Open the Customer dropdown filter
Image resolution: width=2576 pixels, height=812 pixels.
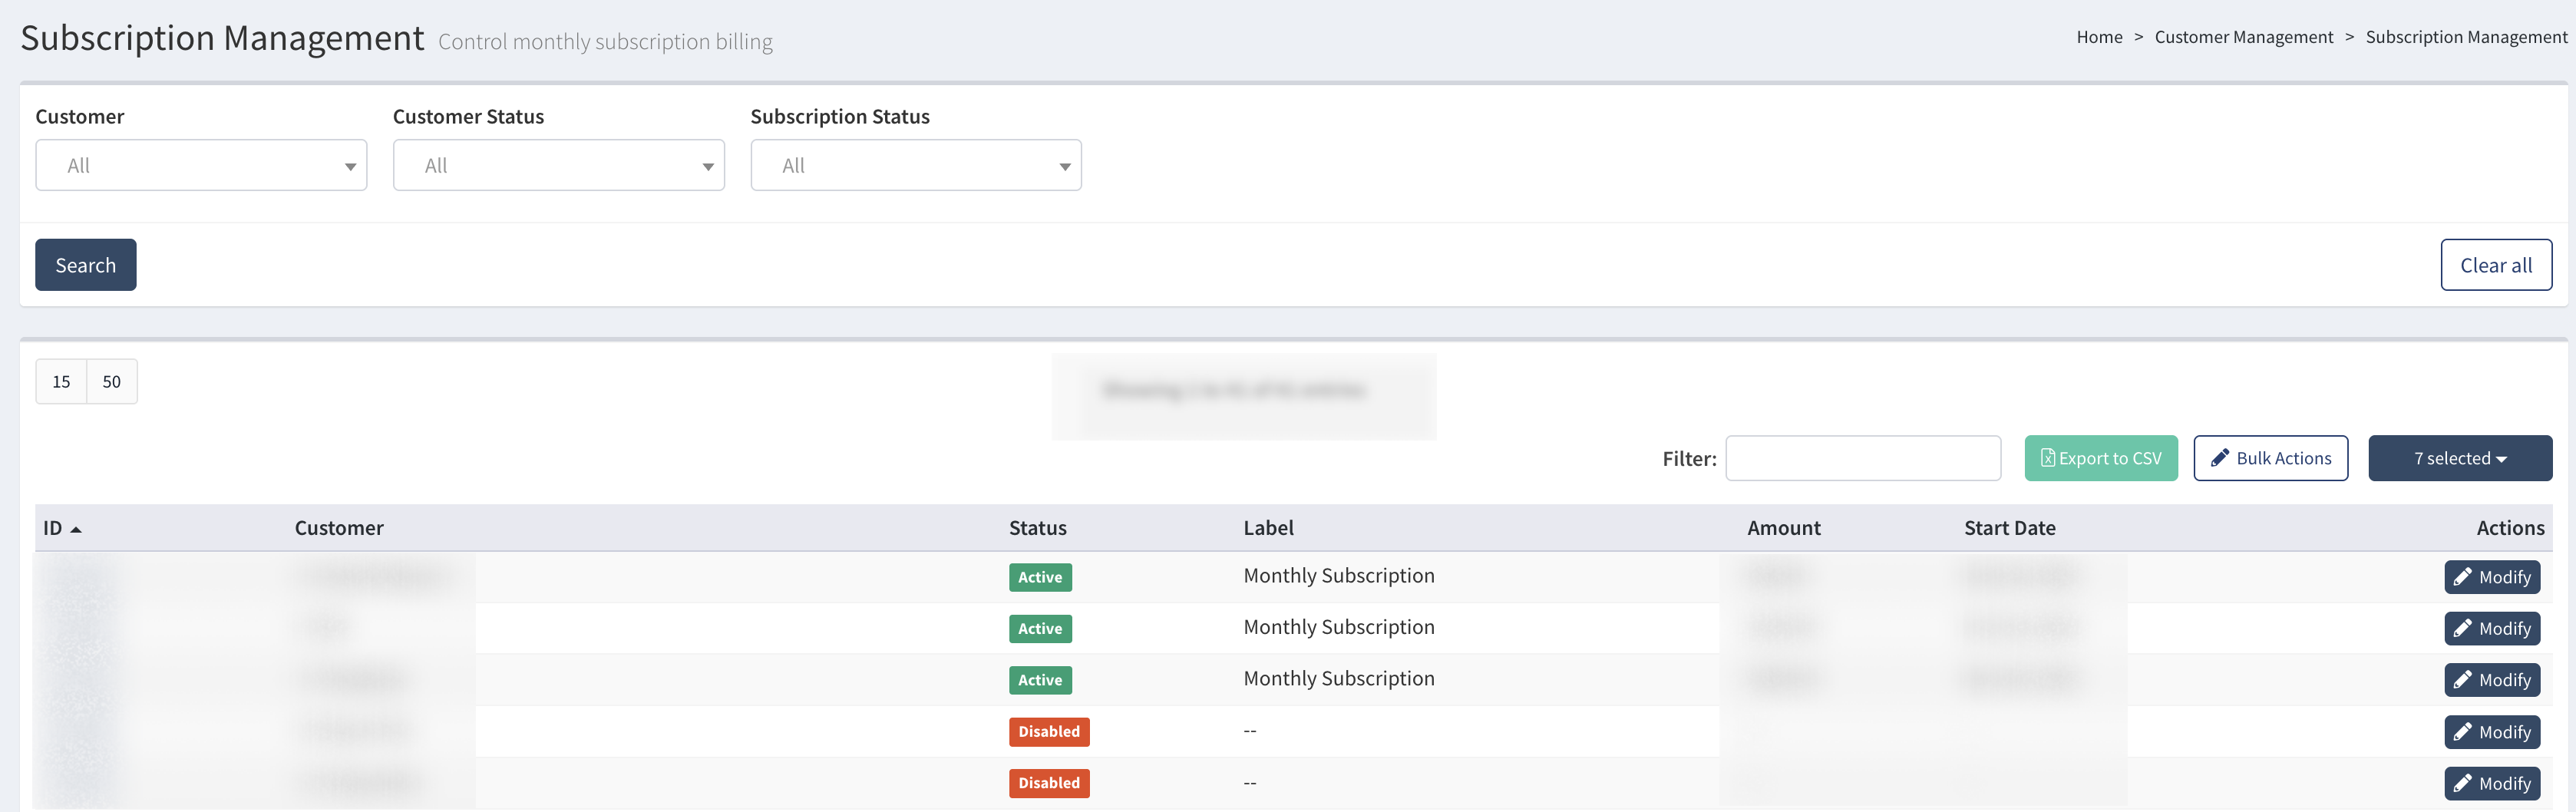coord(201,166)
